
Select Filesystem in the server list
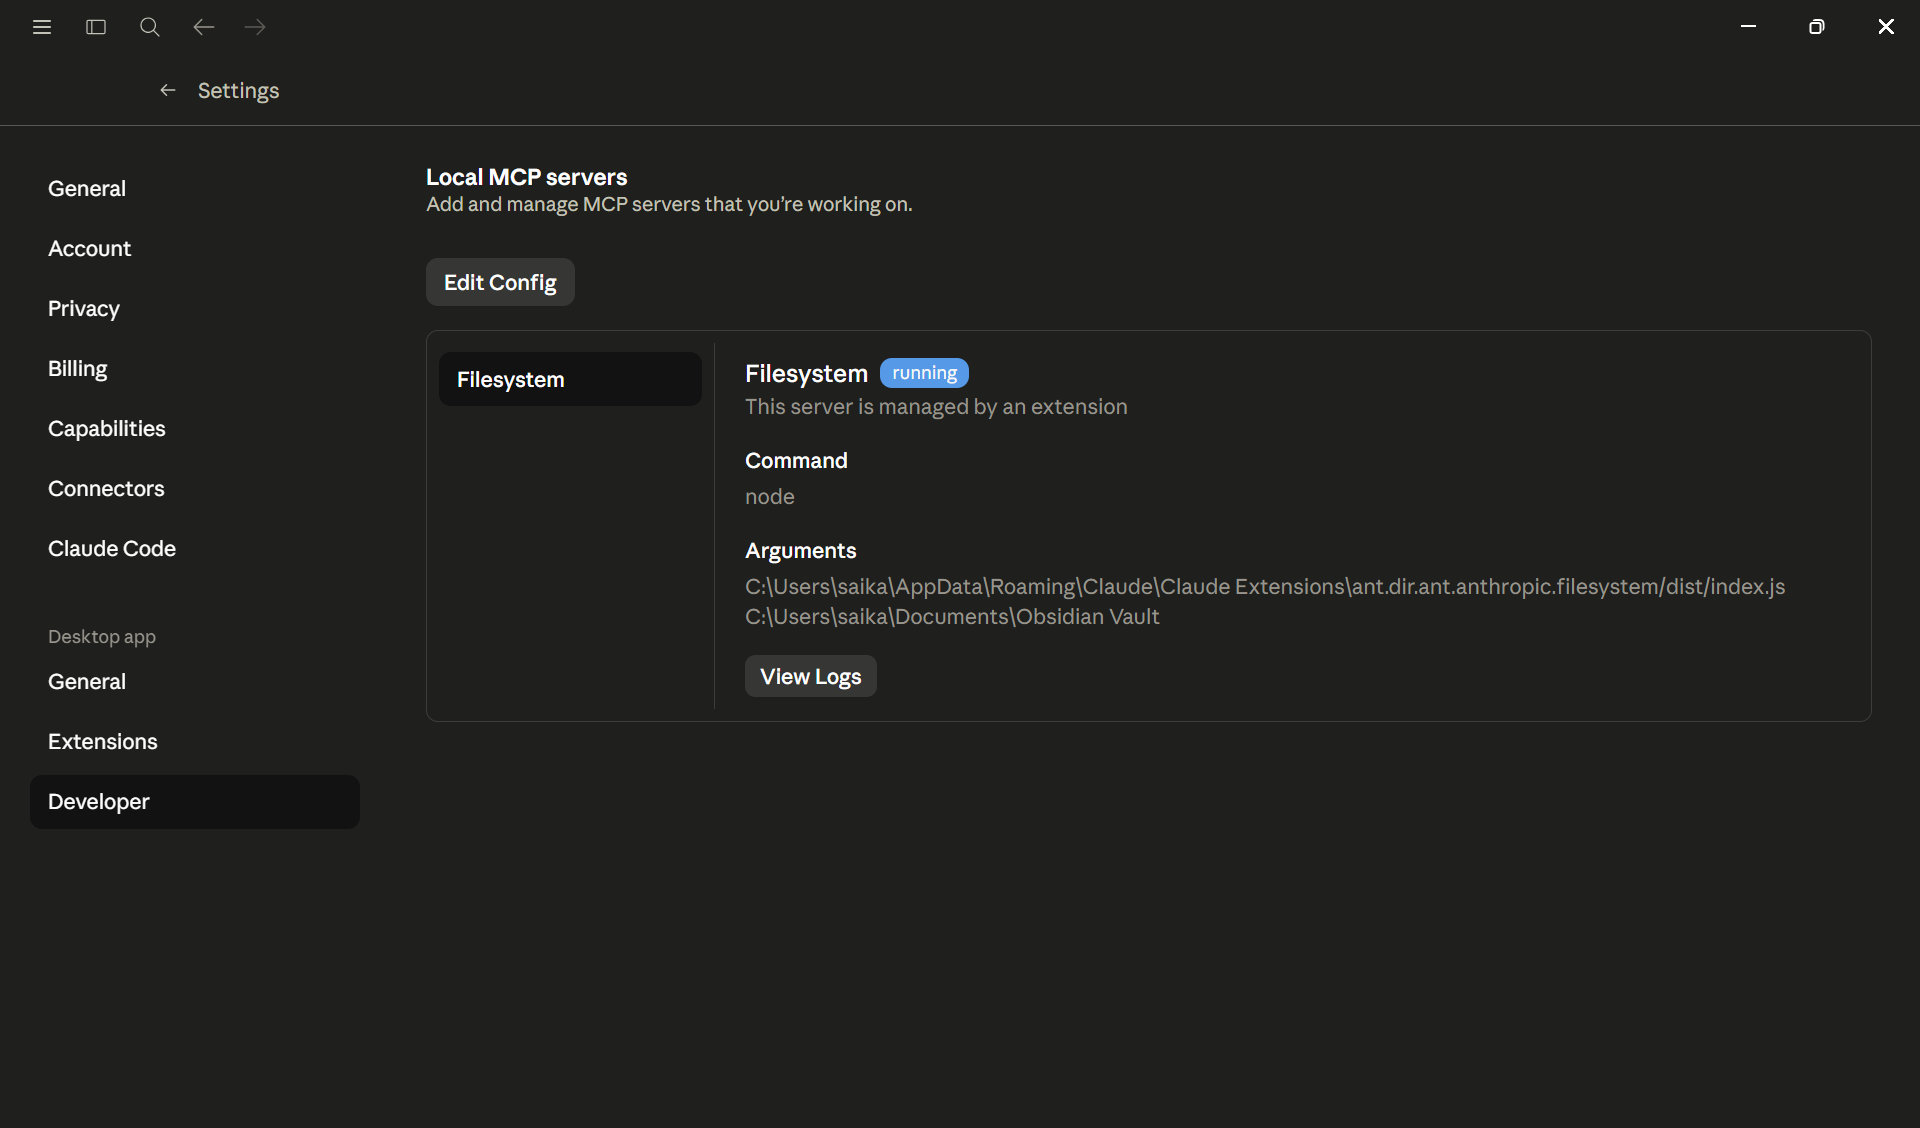pyautogui.click(x=570, y=379)
